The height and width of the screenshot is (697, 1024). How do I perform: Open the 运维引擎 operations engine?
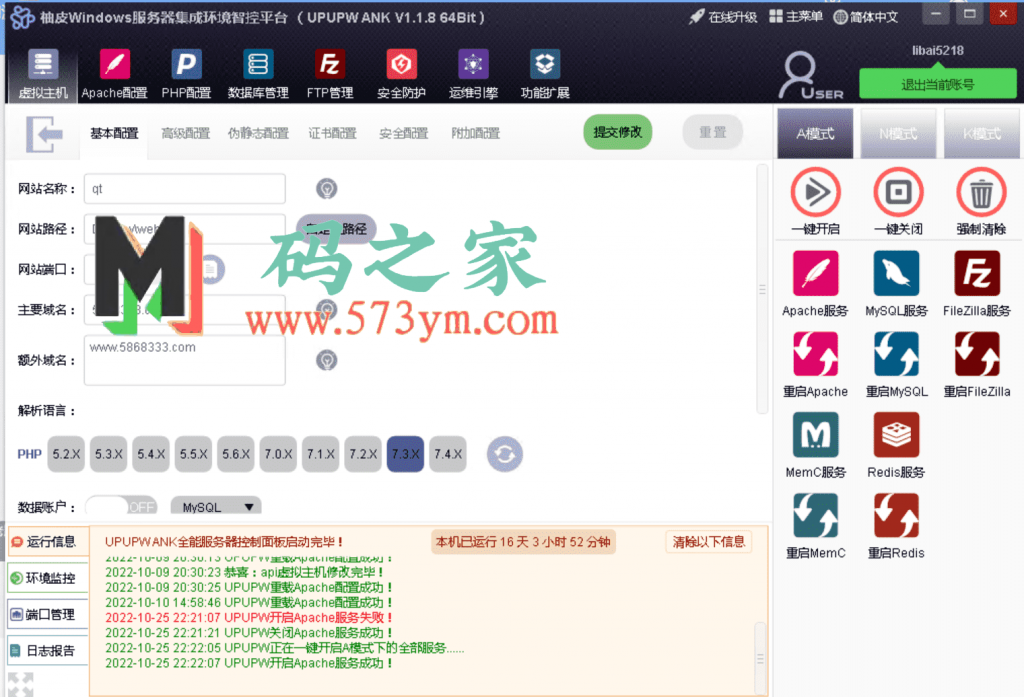click(473, 74)
